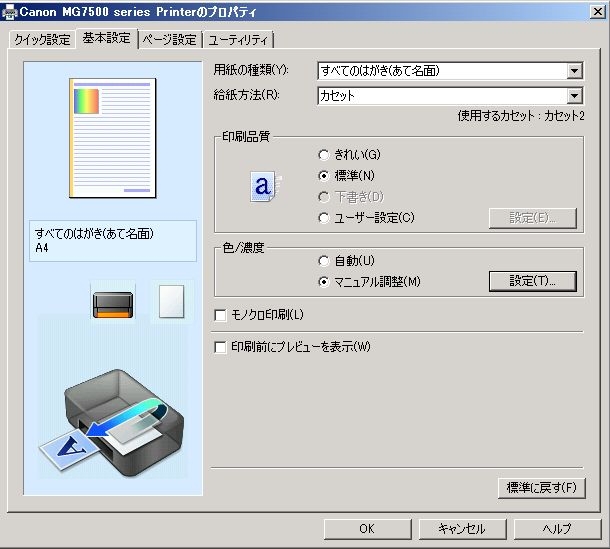Select the 標準(N) print quality option
The height and width of the screenshot is (549, 610).
tap(346, 176)
